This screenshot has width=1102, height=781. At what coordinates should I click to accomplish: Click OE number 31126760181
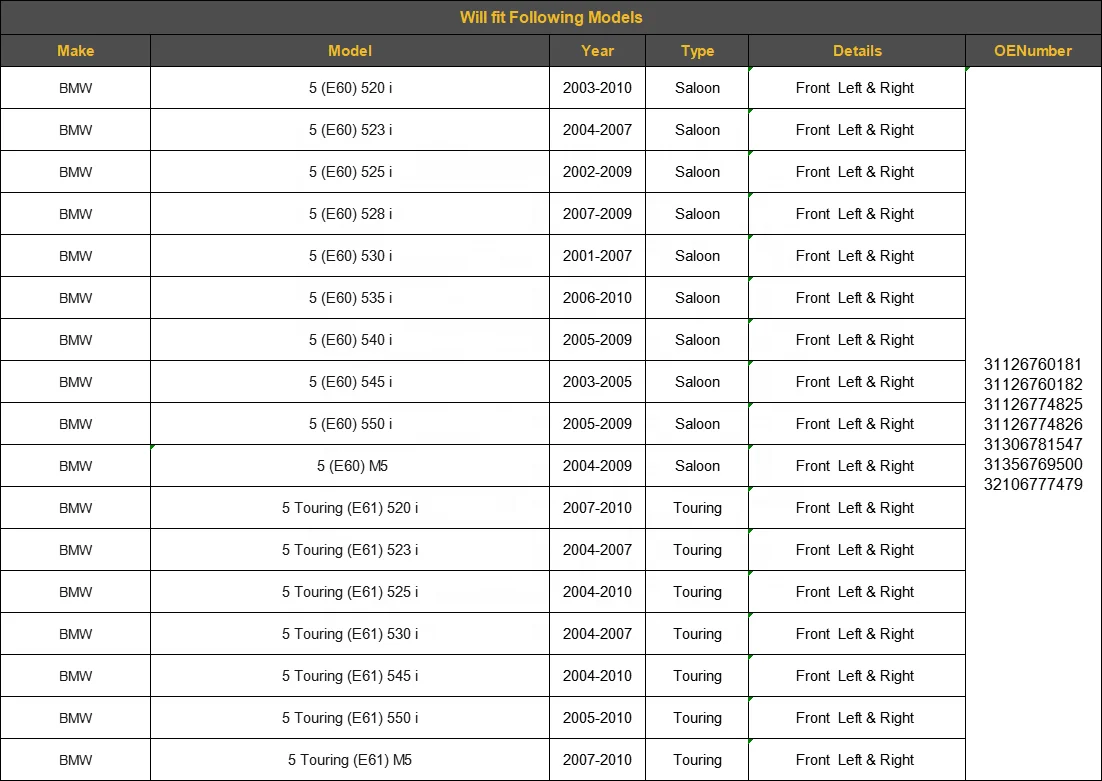point(1032,364)
